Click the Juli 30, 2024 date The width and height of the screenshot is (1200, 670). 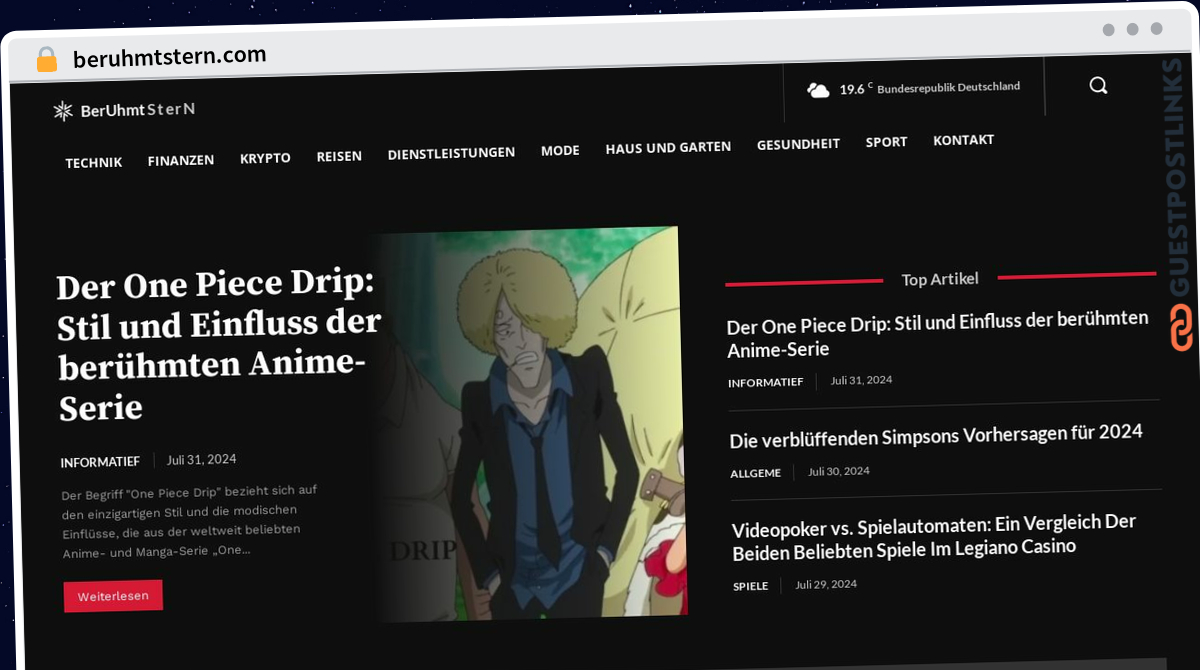tap(839, 471)
